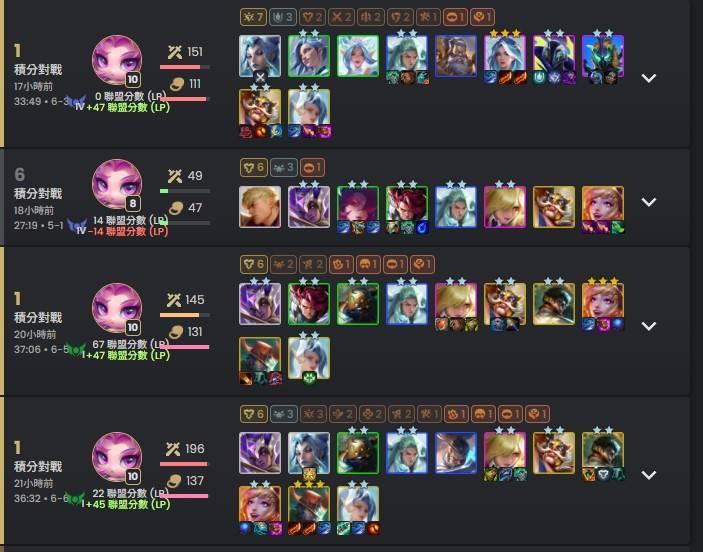Image resolution: width=703 pixels, height=552 pixels.
Task: Open the level 8 little legend avatar
Action: tap(117, 184)
